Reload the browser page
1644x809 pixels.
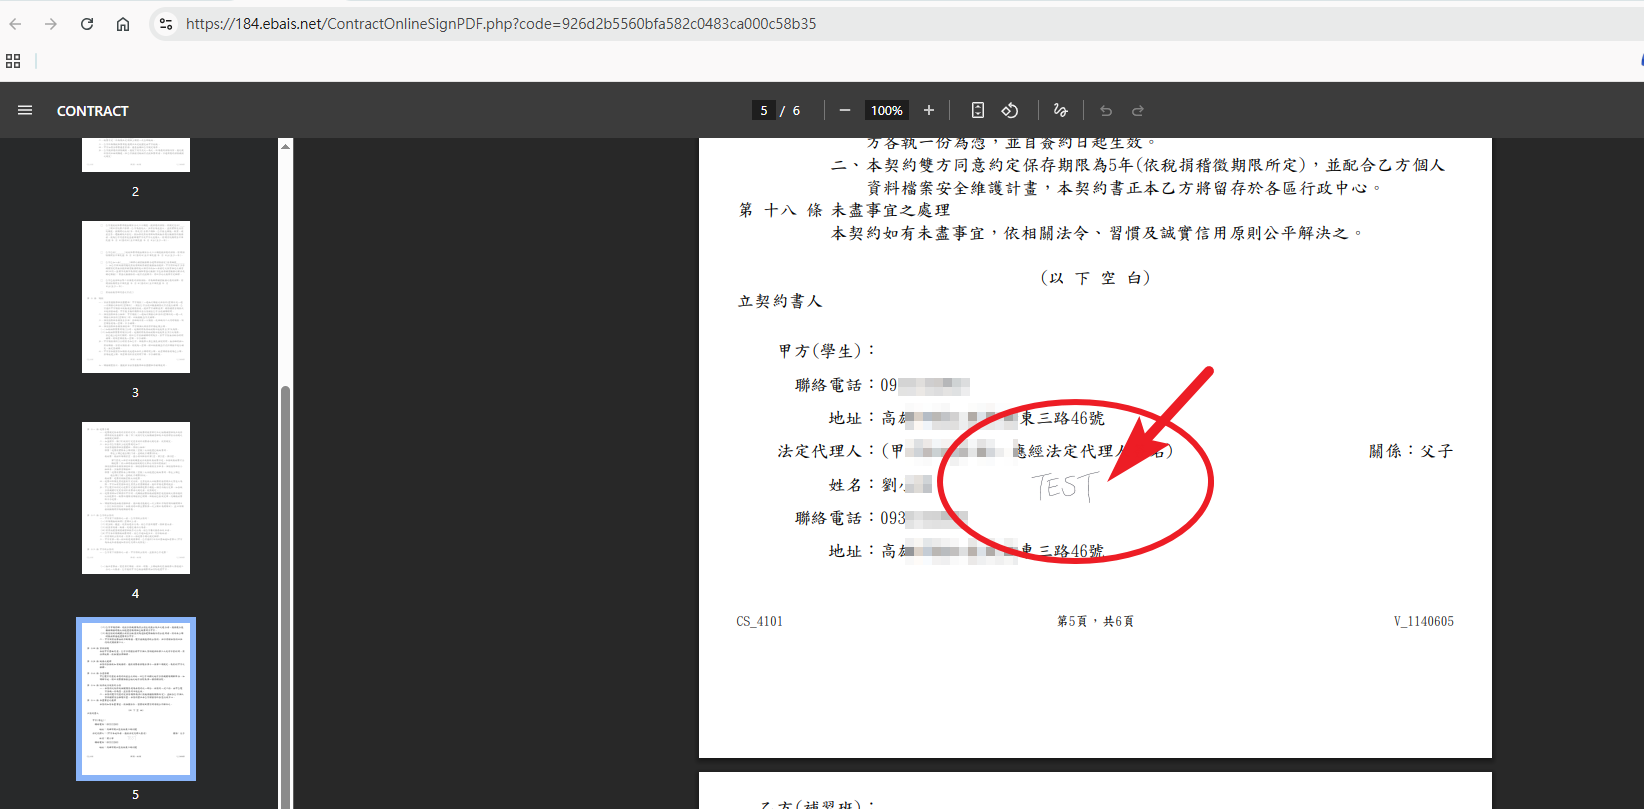[87, 24]
